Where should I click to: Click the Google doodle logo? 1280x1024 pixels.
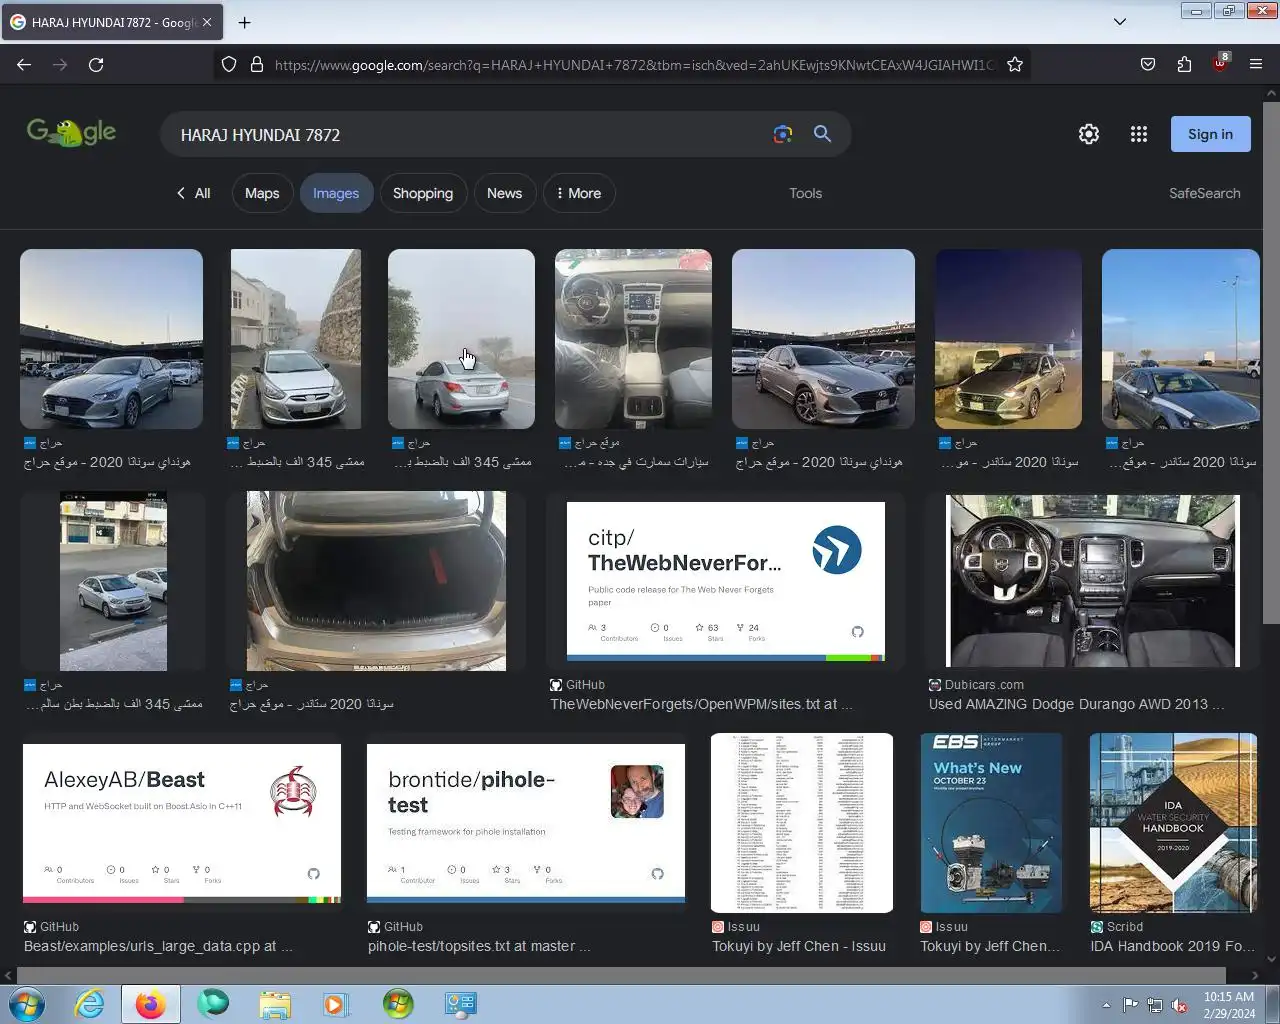(71, 132)
